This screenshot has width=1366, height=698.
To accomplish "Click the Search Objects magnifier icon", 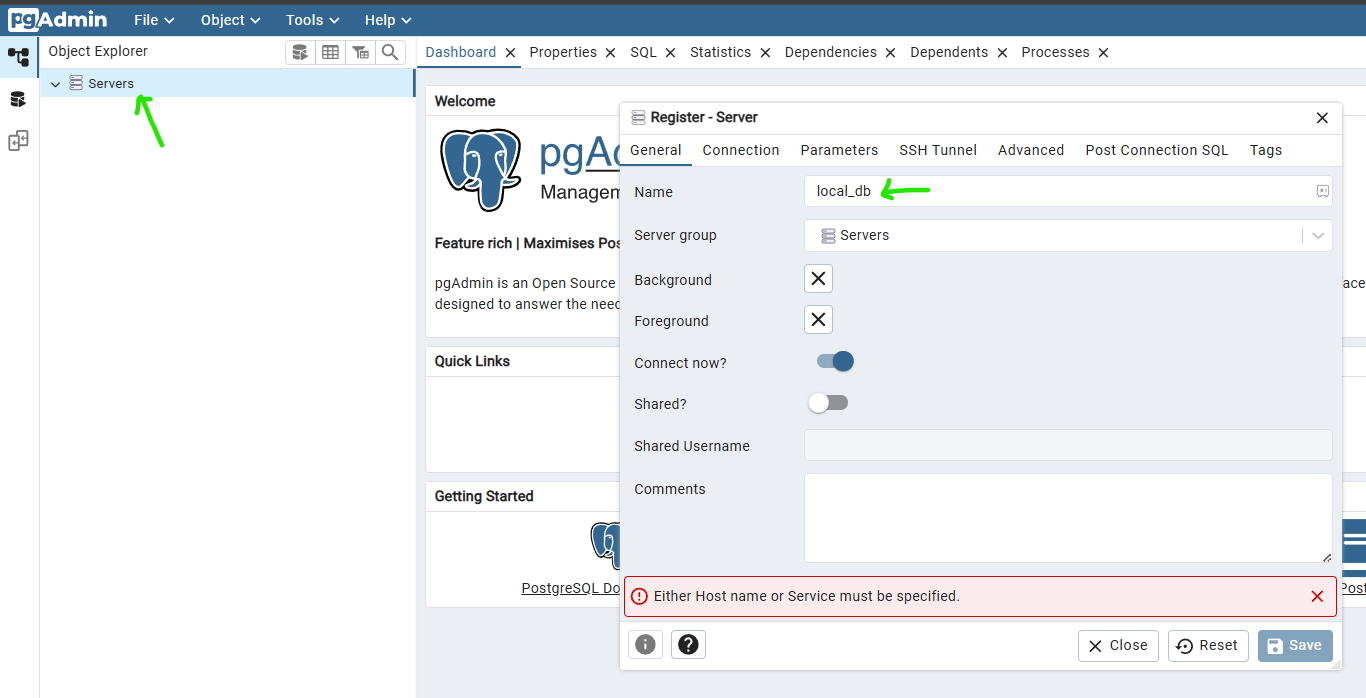I will [x=390, y=52].
